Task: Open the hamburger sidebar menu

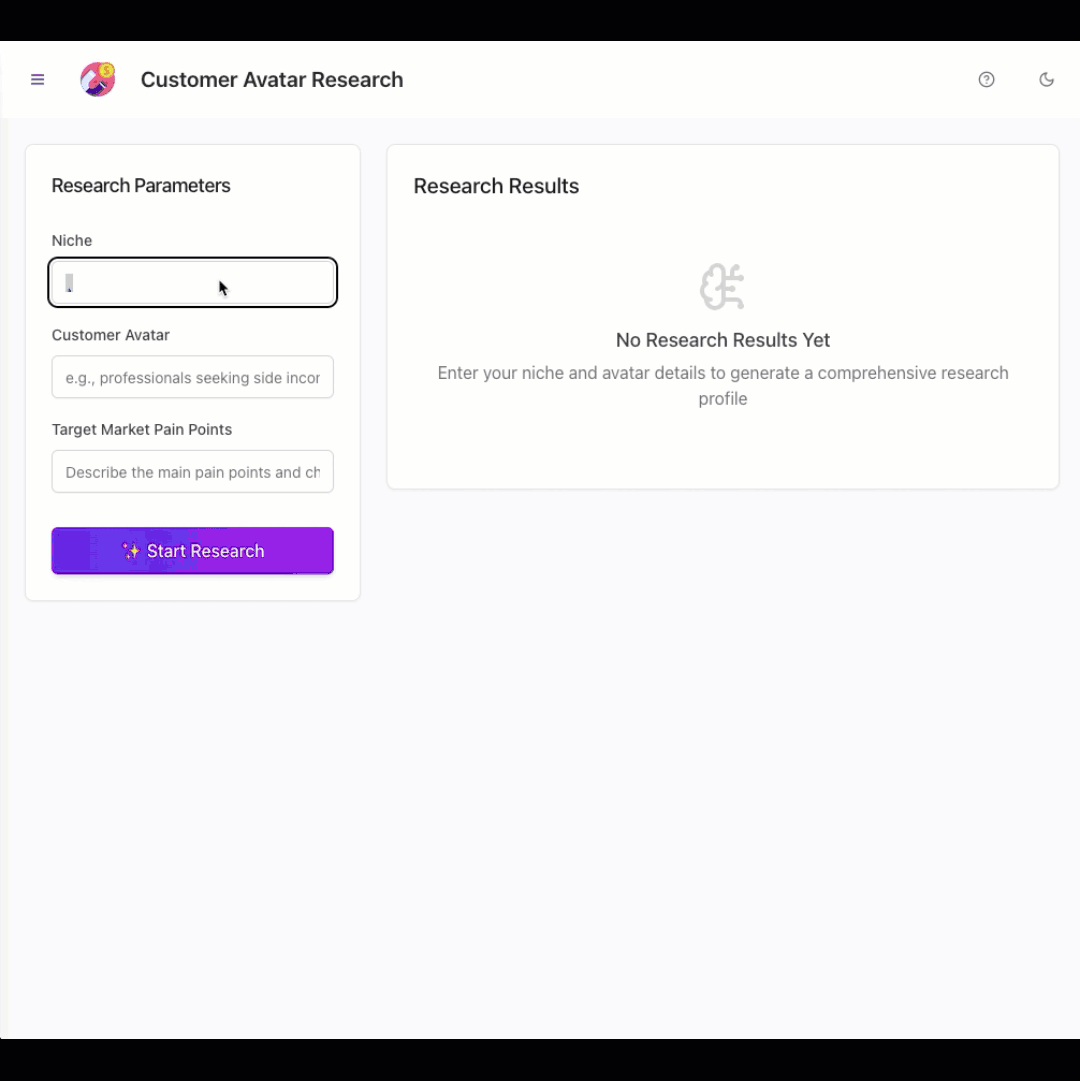Action: [x=37, y=79]
